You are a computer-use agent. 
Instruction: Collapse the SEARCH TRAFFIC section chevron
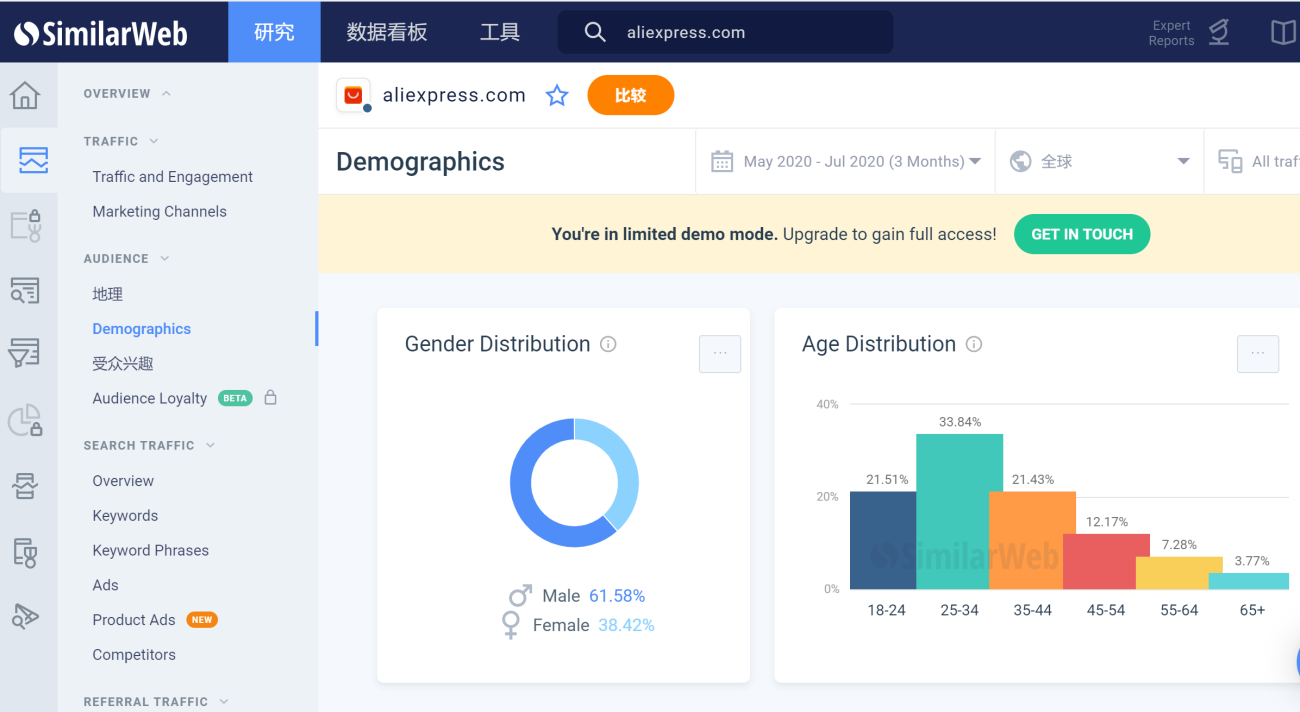[x=208, y=445]
